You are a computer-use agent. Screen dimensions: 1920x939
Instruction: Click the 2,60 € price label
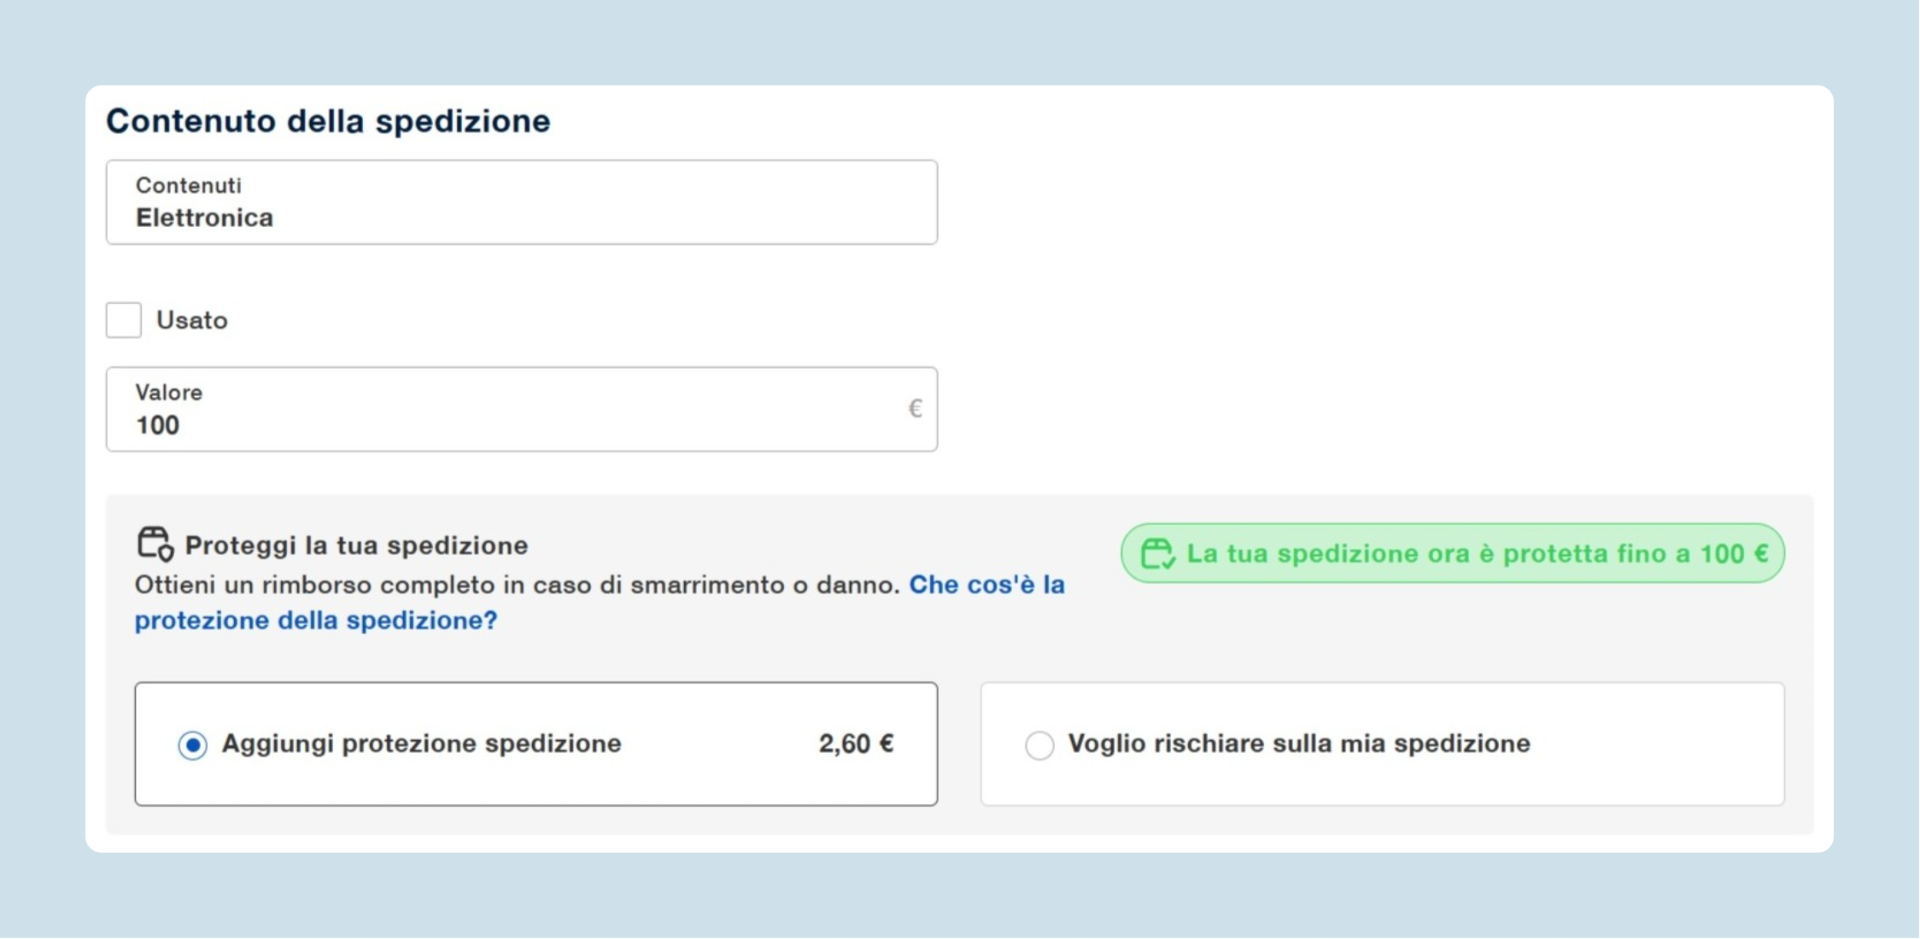[855, 744]
